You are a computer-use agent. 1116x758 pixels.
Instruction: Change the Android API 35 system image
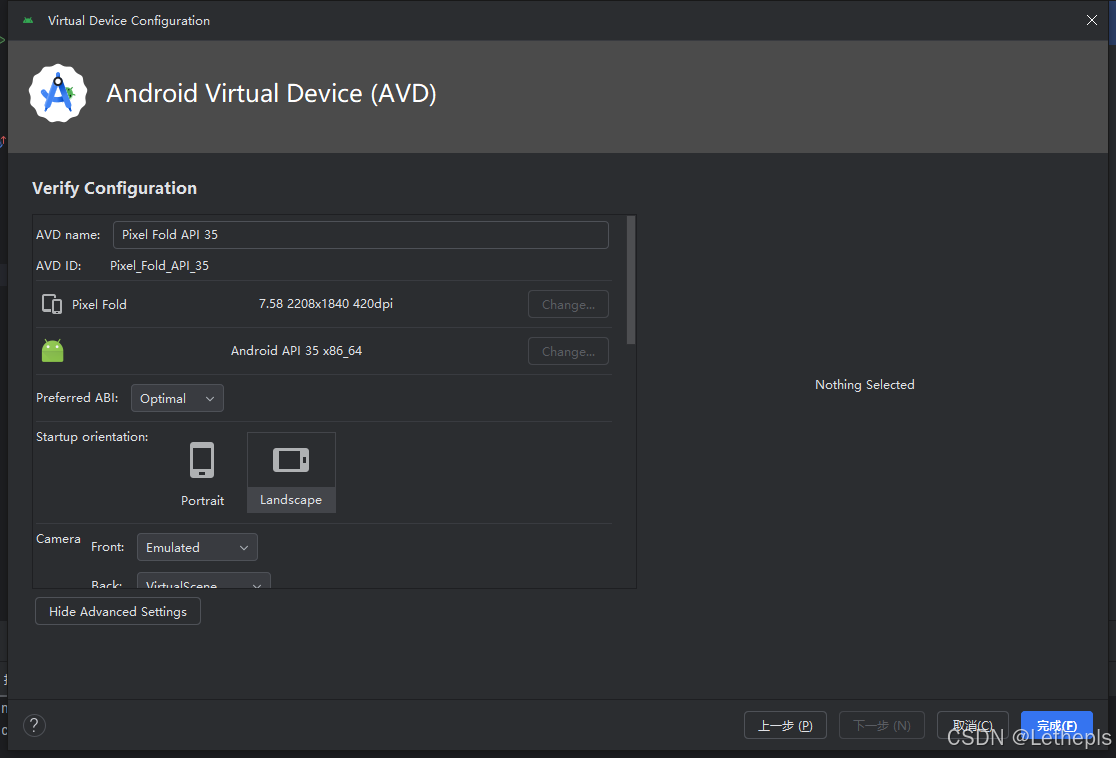tap(568, 351)
